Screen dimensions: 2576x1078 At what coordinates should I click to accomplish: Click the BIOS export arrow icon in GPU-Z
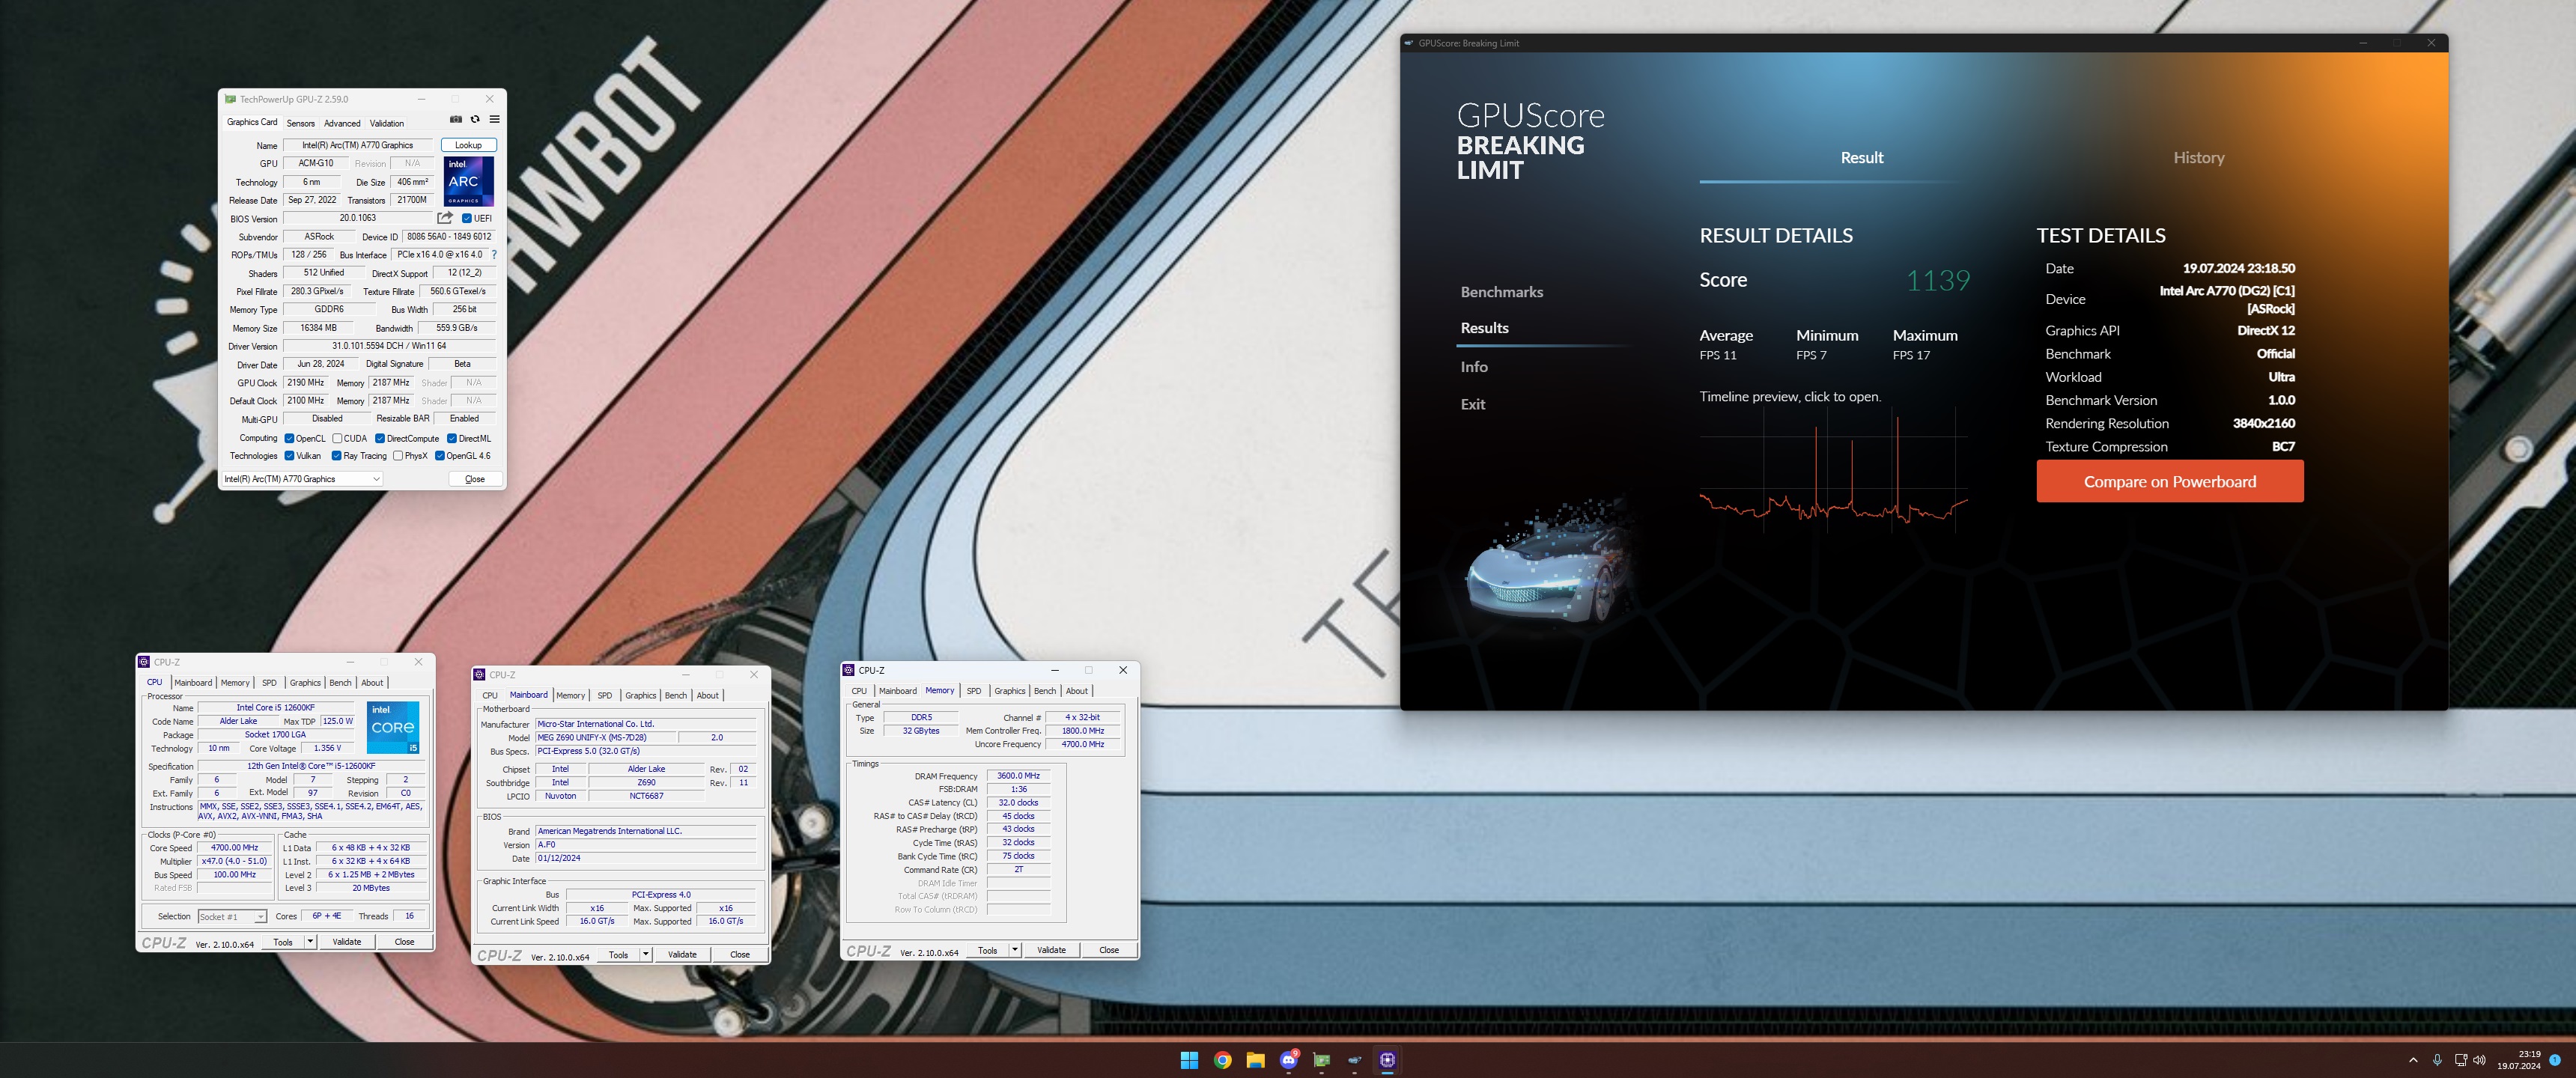coord(445,218)
